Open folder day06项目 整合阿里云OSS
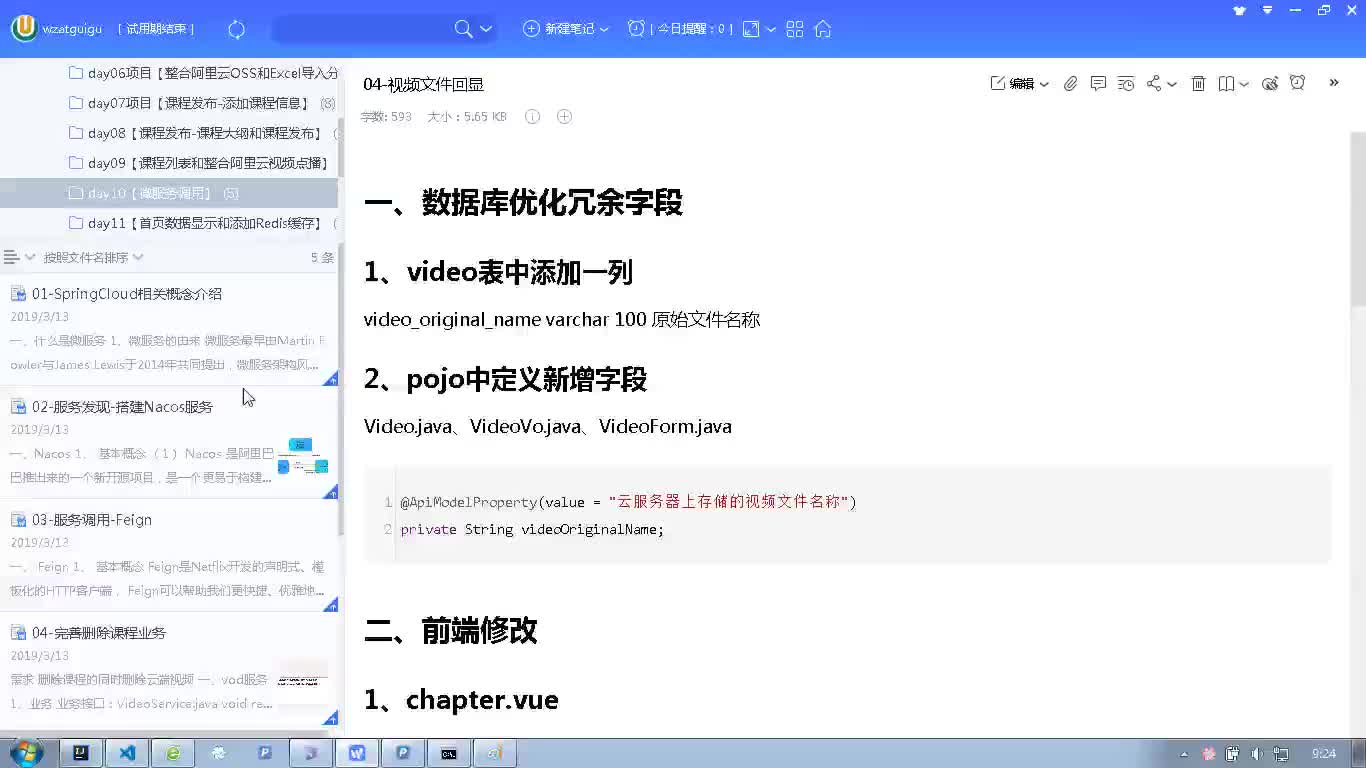1366x768 pixels. pyautogui.click(x=202, y=73)
